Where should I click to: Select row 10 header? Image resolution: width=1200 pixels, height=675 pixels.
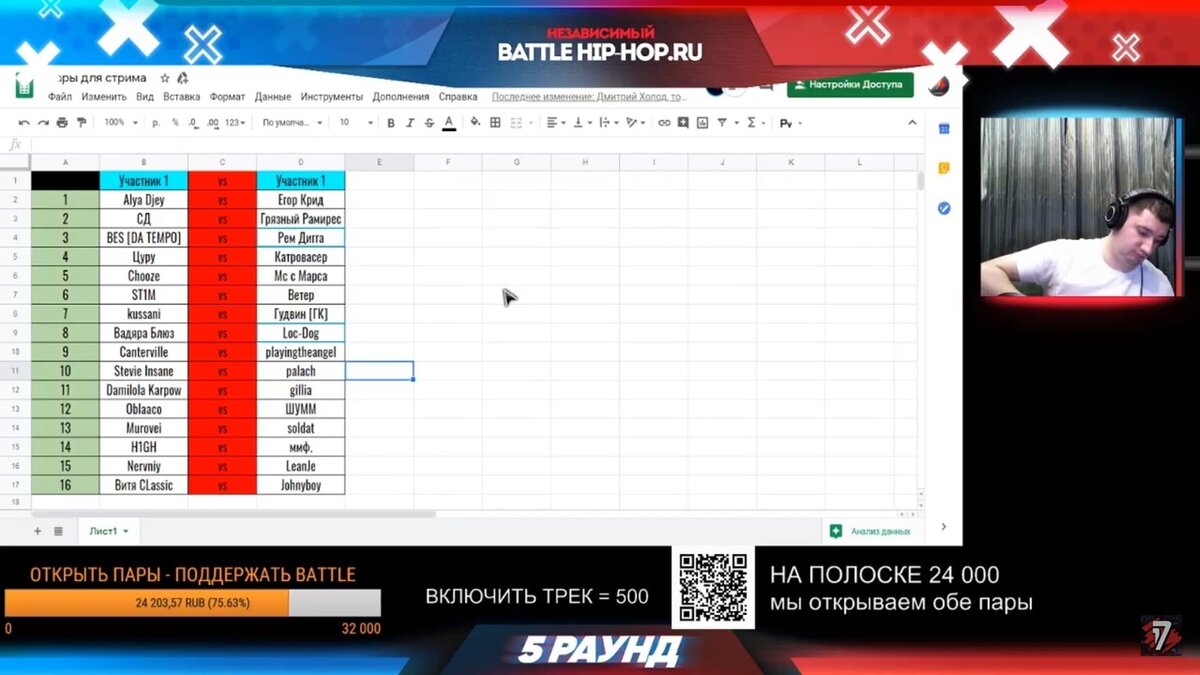tap(16, 352)
